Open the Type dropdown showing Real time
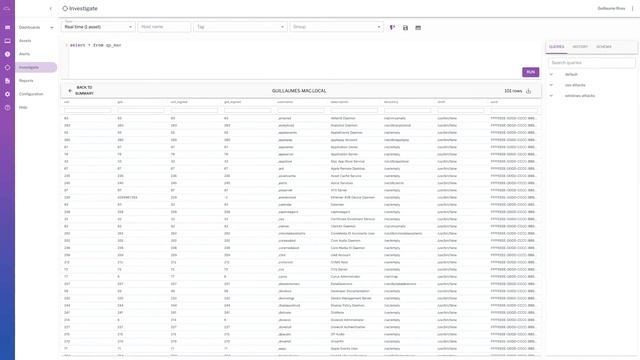The width and height of the screenshot is (640, 360). pos(98,27)
